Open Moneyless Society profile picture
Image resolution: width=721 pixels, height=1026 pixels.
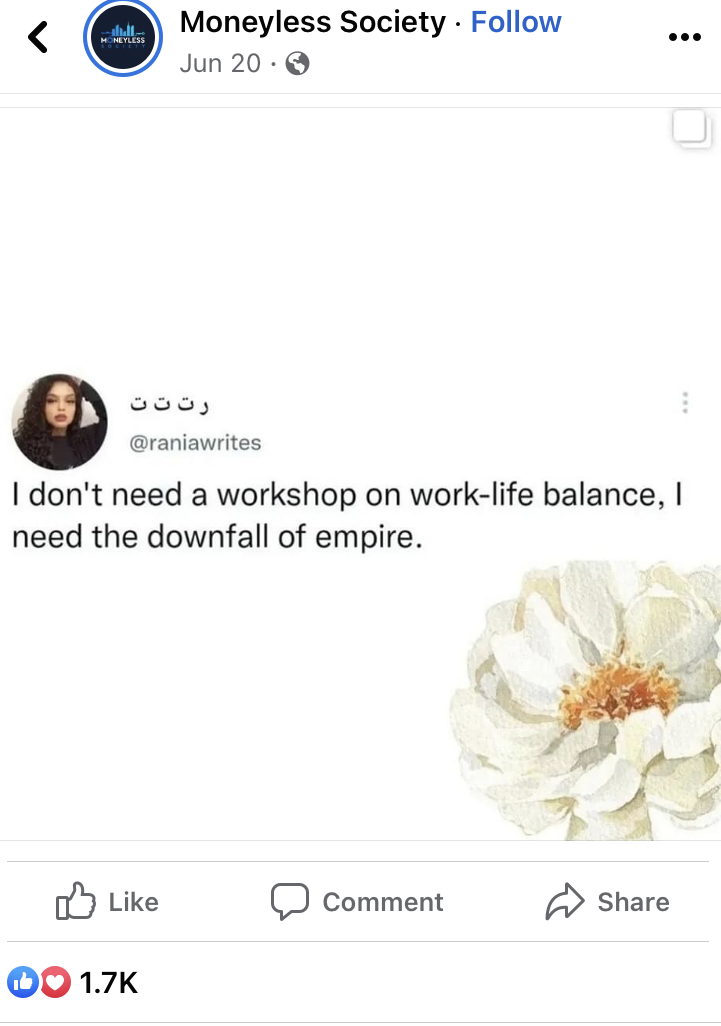coord(122,38)
